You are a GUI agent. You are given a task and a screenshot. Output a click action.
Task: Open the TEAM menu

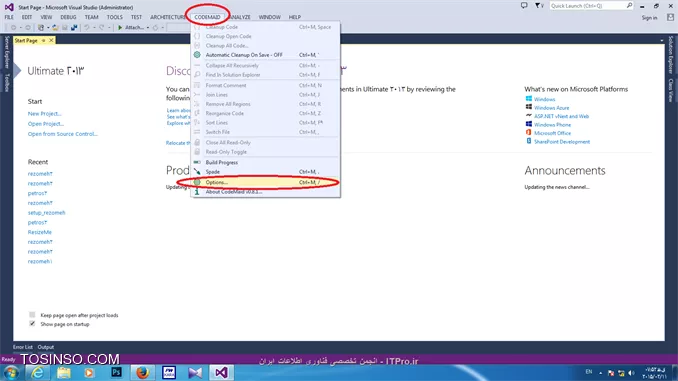[x=91, y=17]
